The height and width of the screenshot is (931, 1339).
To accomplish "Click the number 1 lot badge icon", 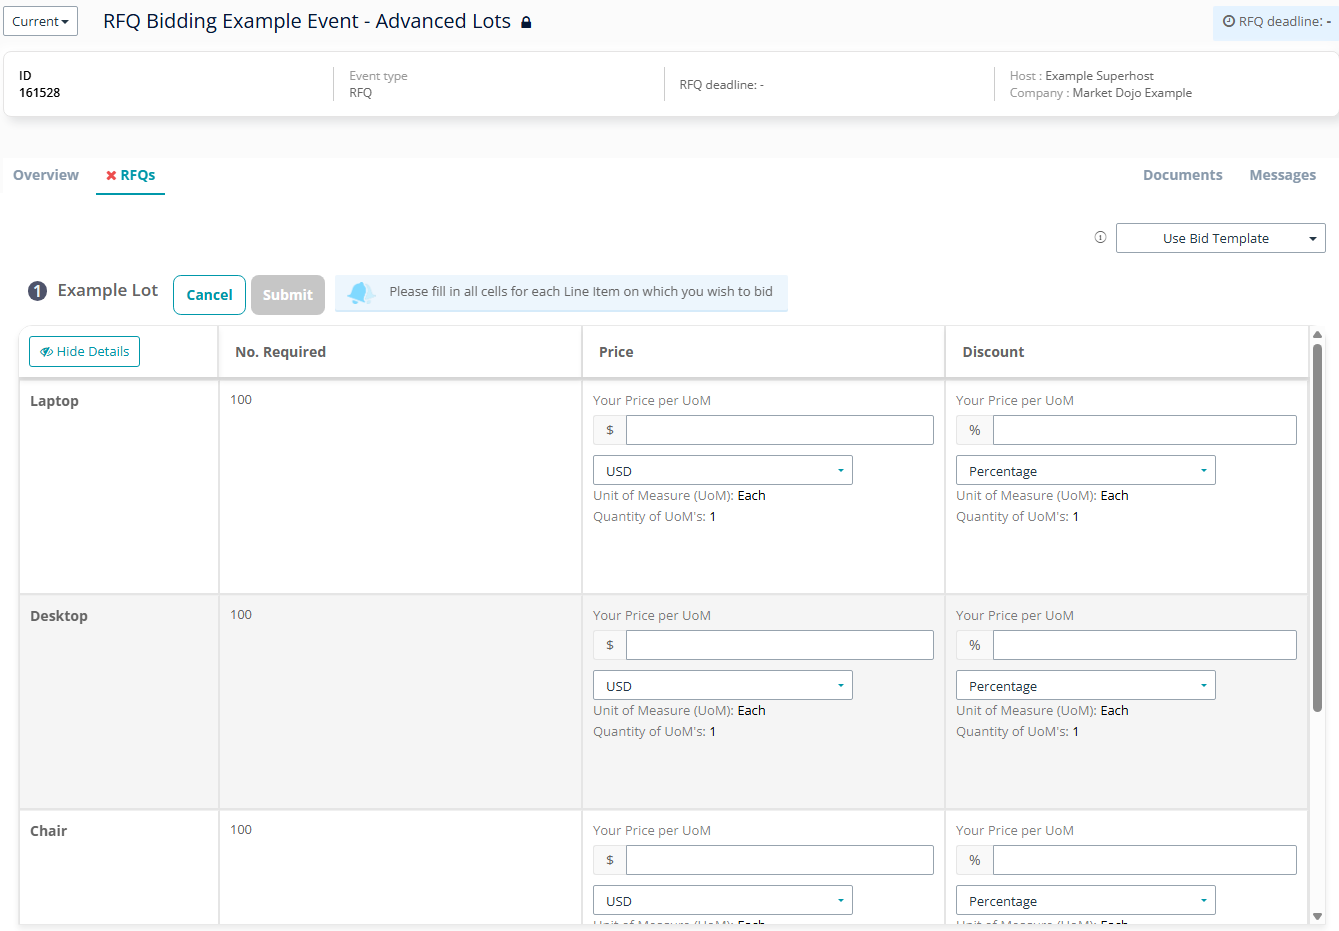I will (x=37, y=291).
